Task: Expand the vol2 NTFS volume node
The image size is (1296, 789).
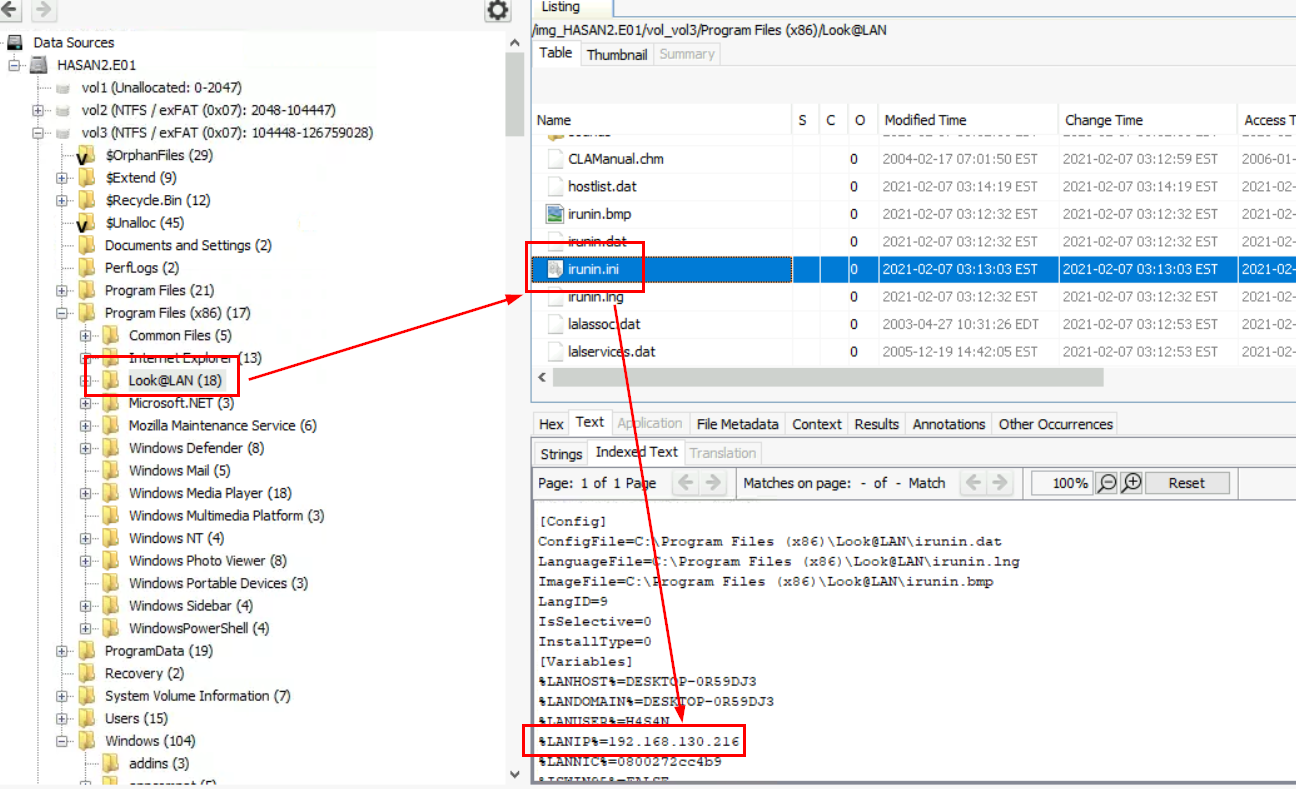Action: 38,110
